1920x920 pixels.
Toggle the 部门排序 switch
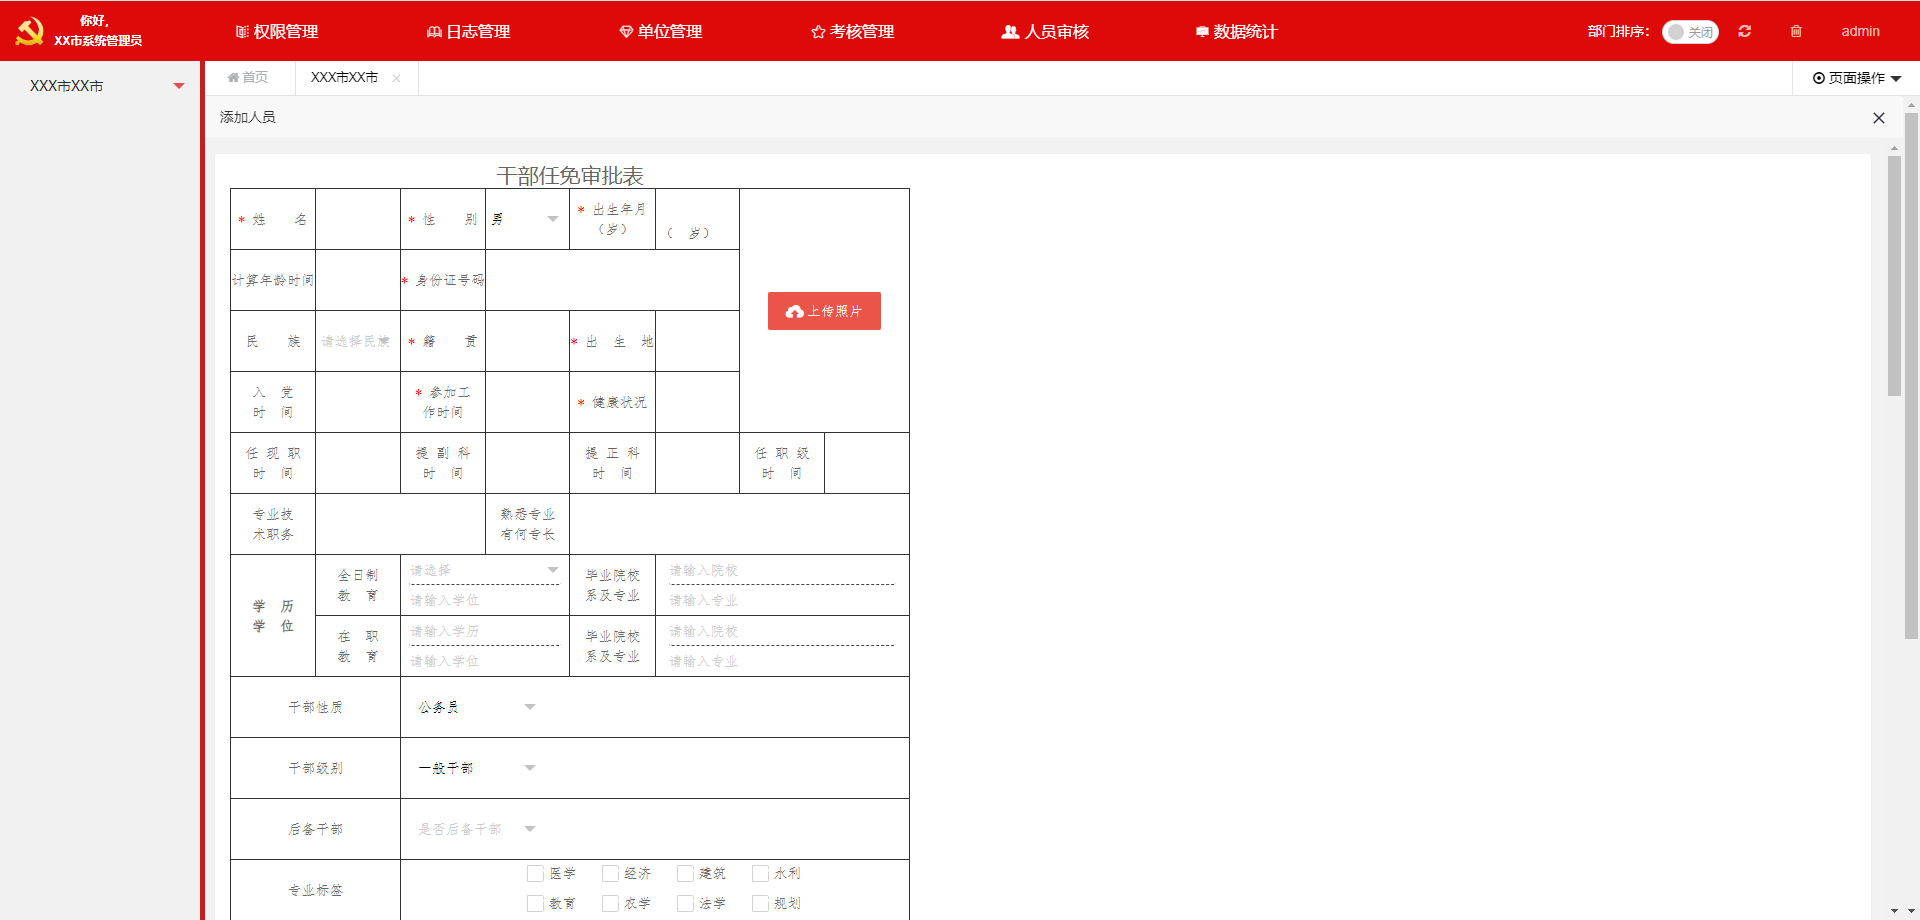[1690, 32]
